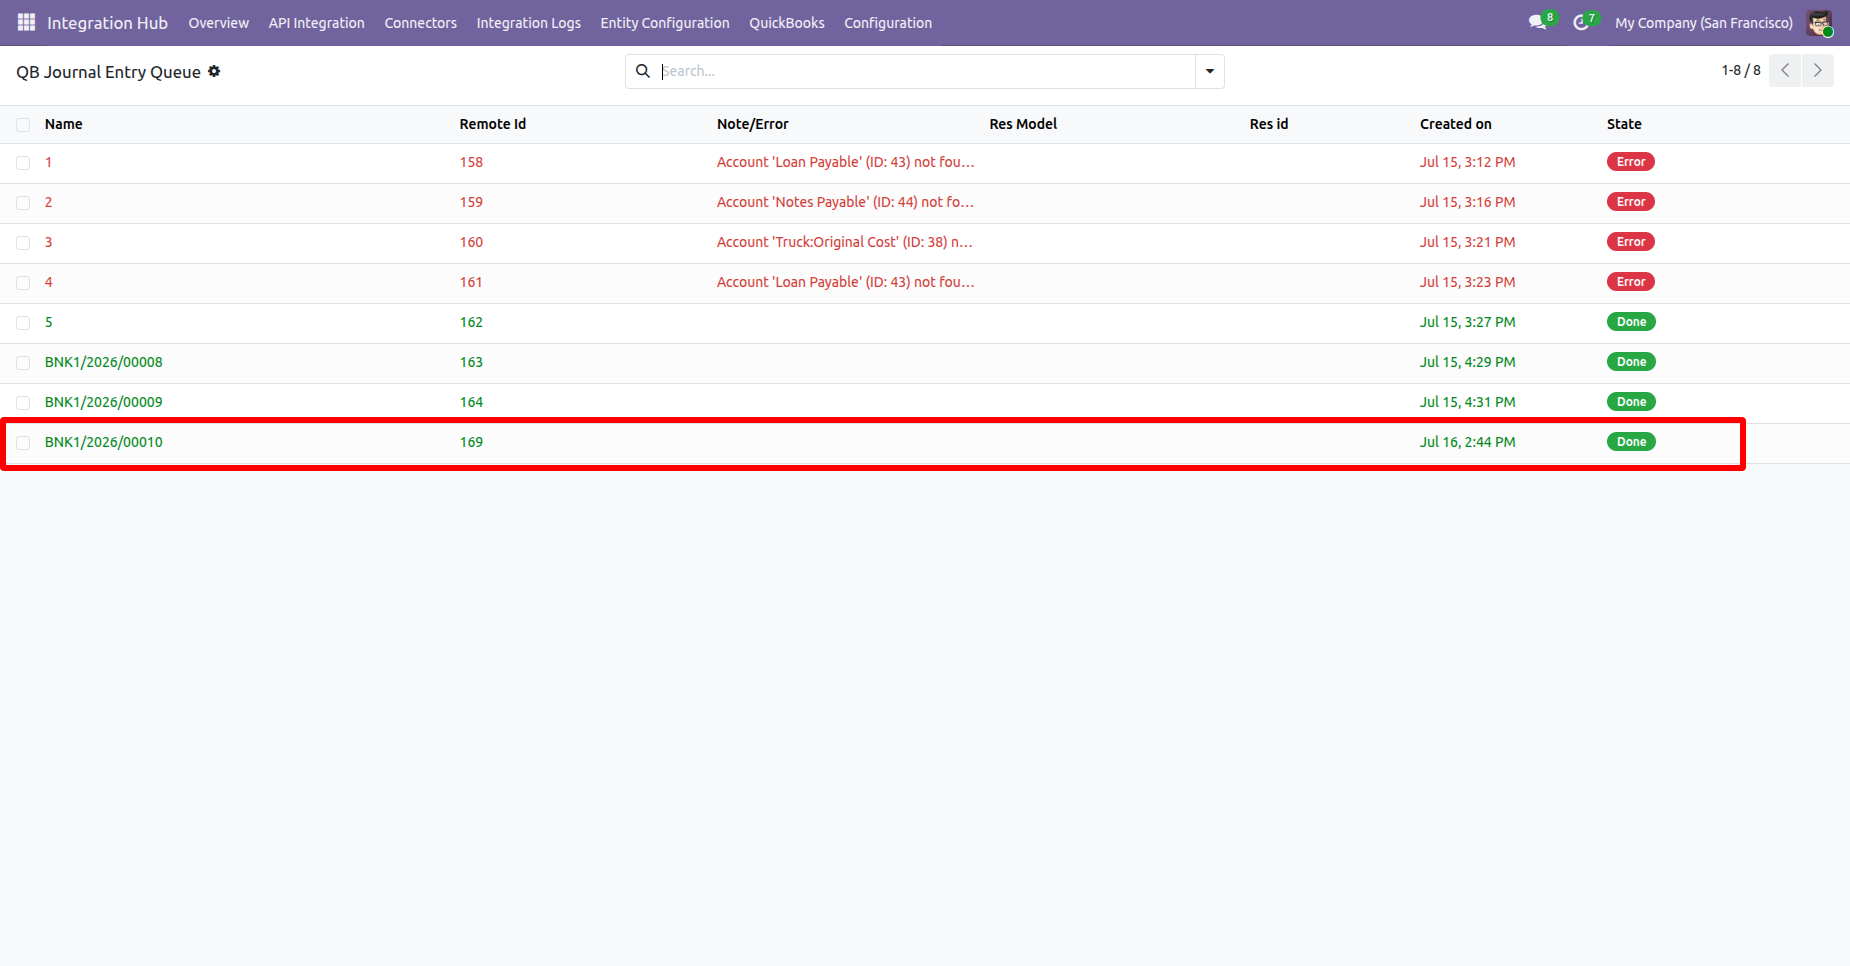Sort by the Name column header
The image size is (1850, 966).
click(64, 124)
